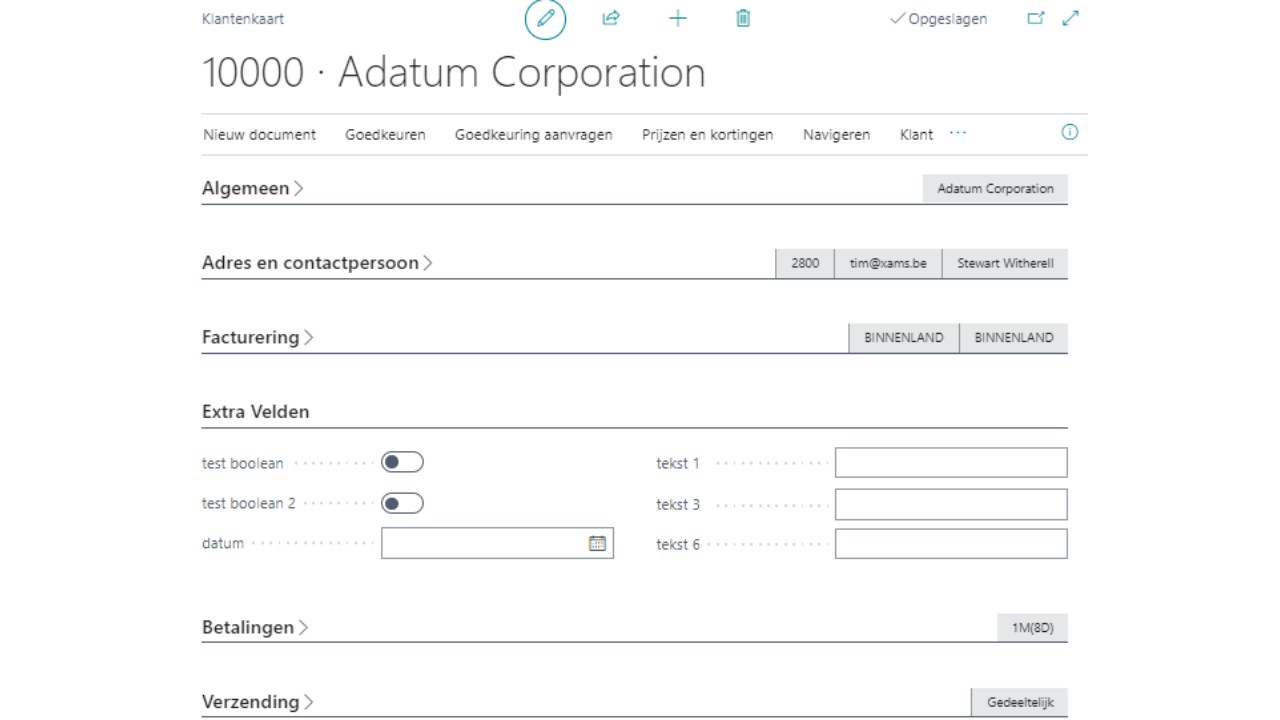Click Goedkeuring aanvragen action
The image size is (1280, 720).
(x=533, y=135)
